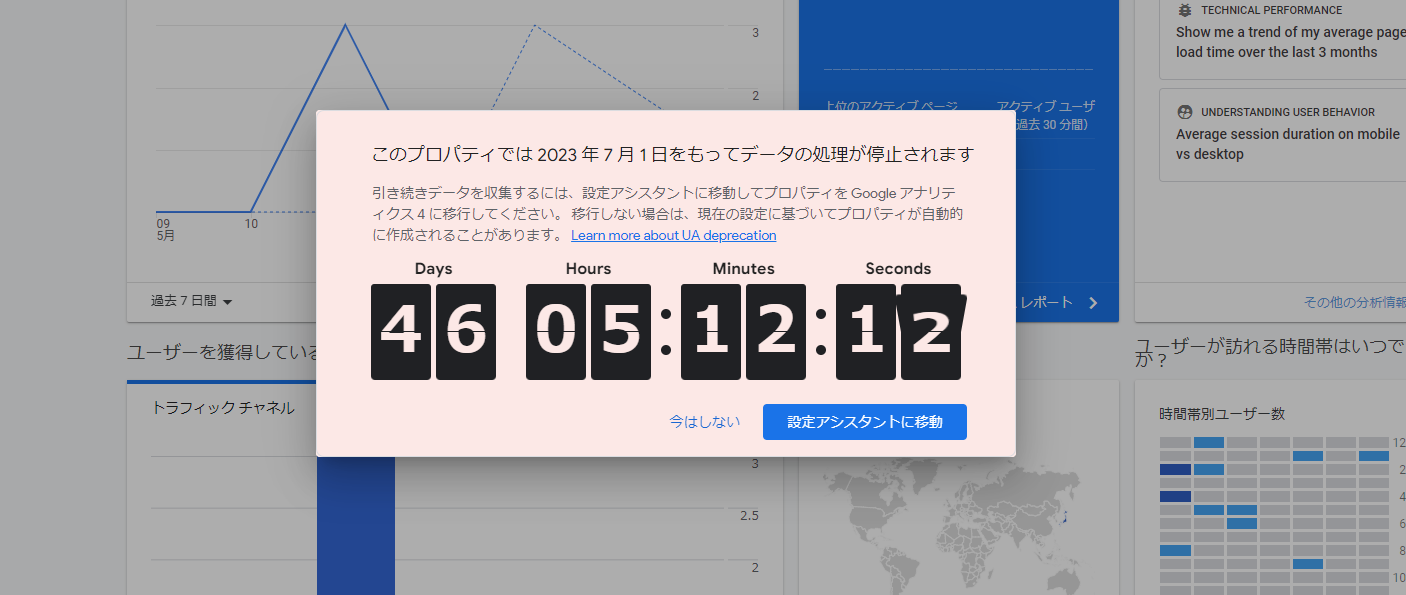Click the 09 5月 date label on chart axis
The image size is (1406, 595).
[x=165, y=230]
